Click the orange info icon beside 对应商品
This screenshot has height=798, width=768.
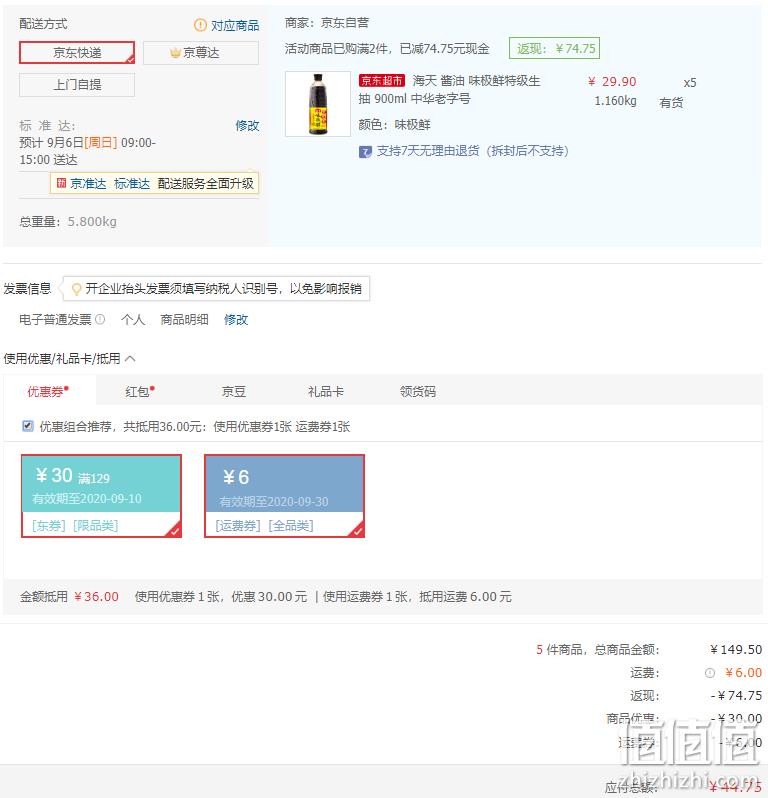(200, 24)
